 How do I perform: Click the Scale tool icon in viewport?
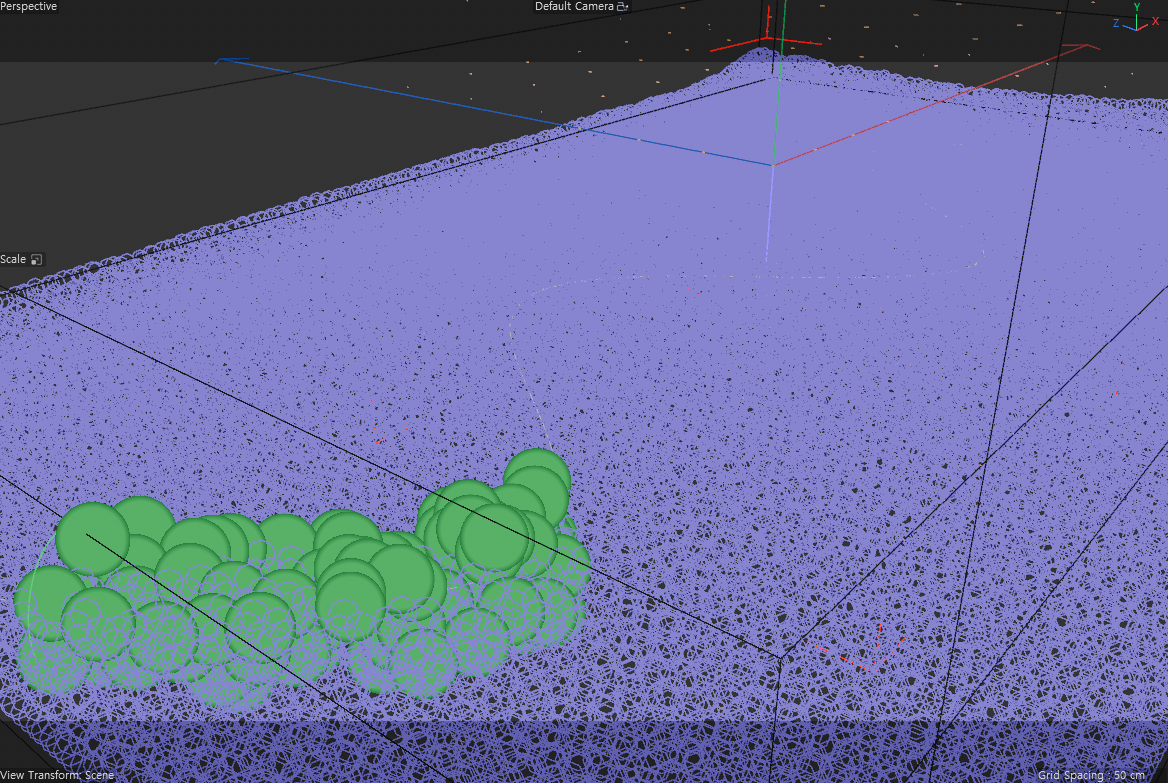pos(36,260)
